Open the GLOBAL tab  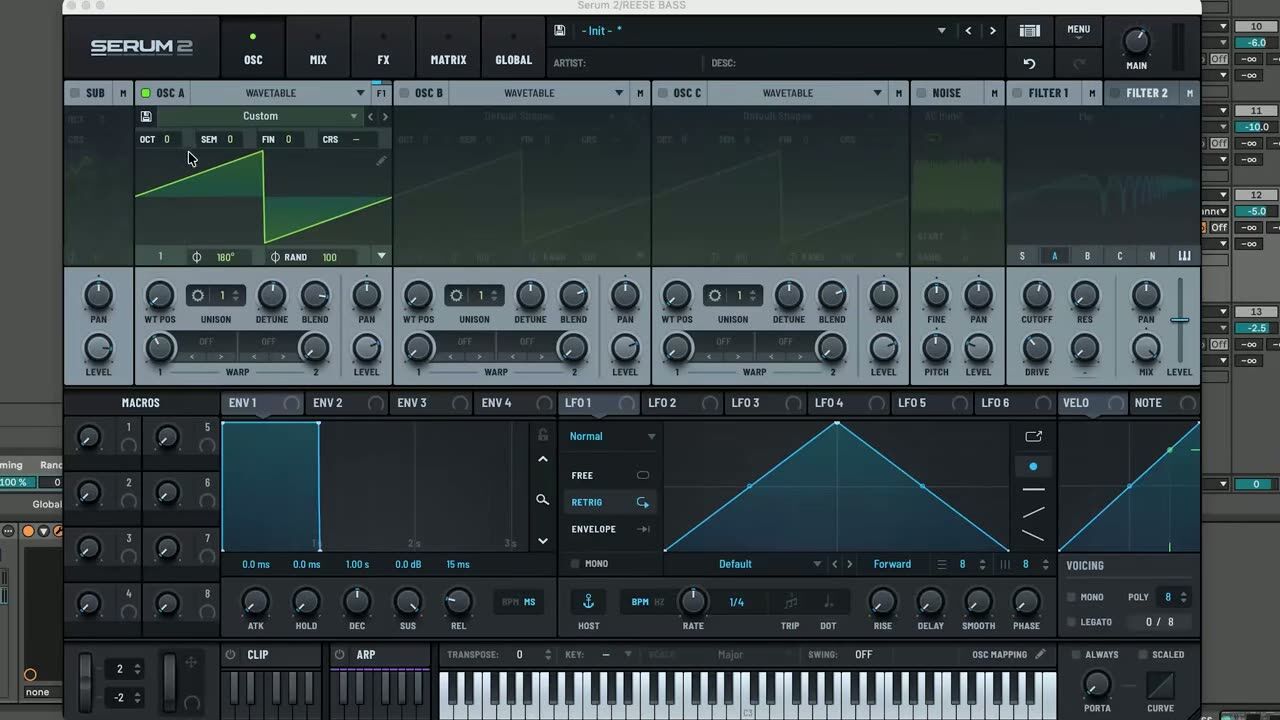[x=514, y=47]
